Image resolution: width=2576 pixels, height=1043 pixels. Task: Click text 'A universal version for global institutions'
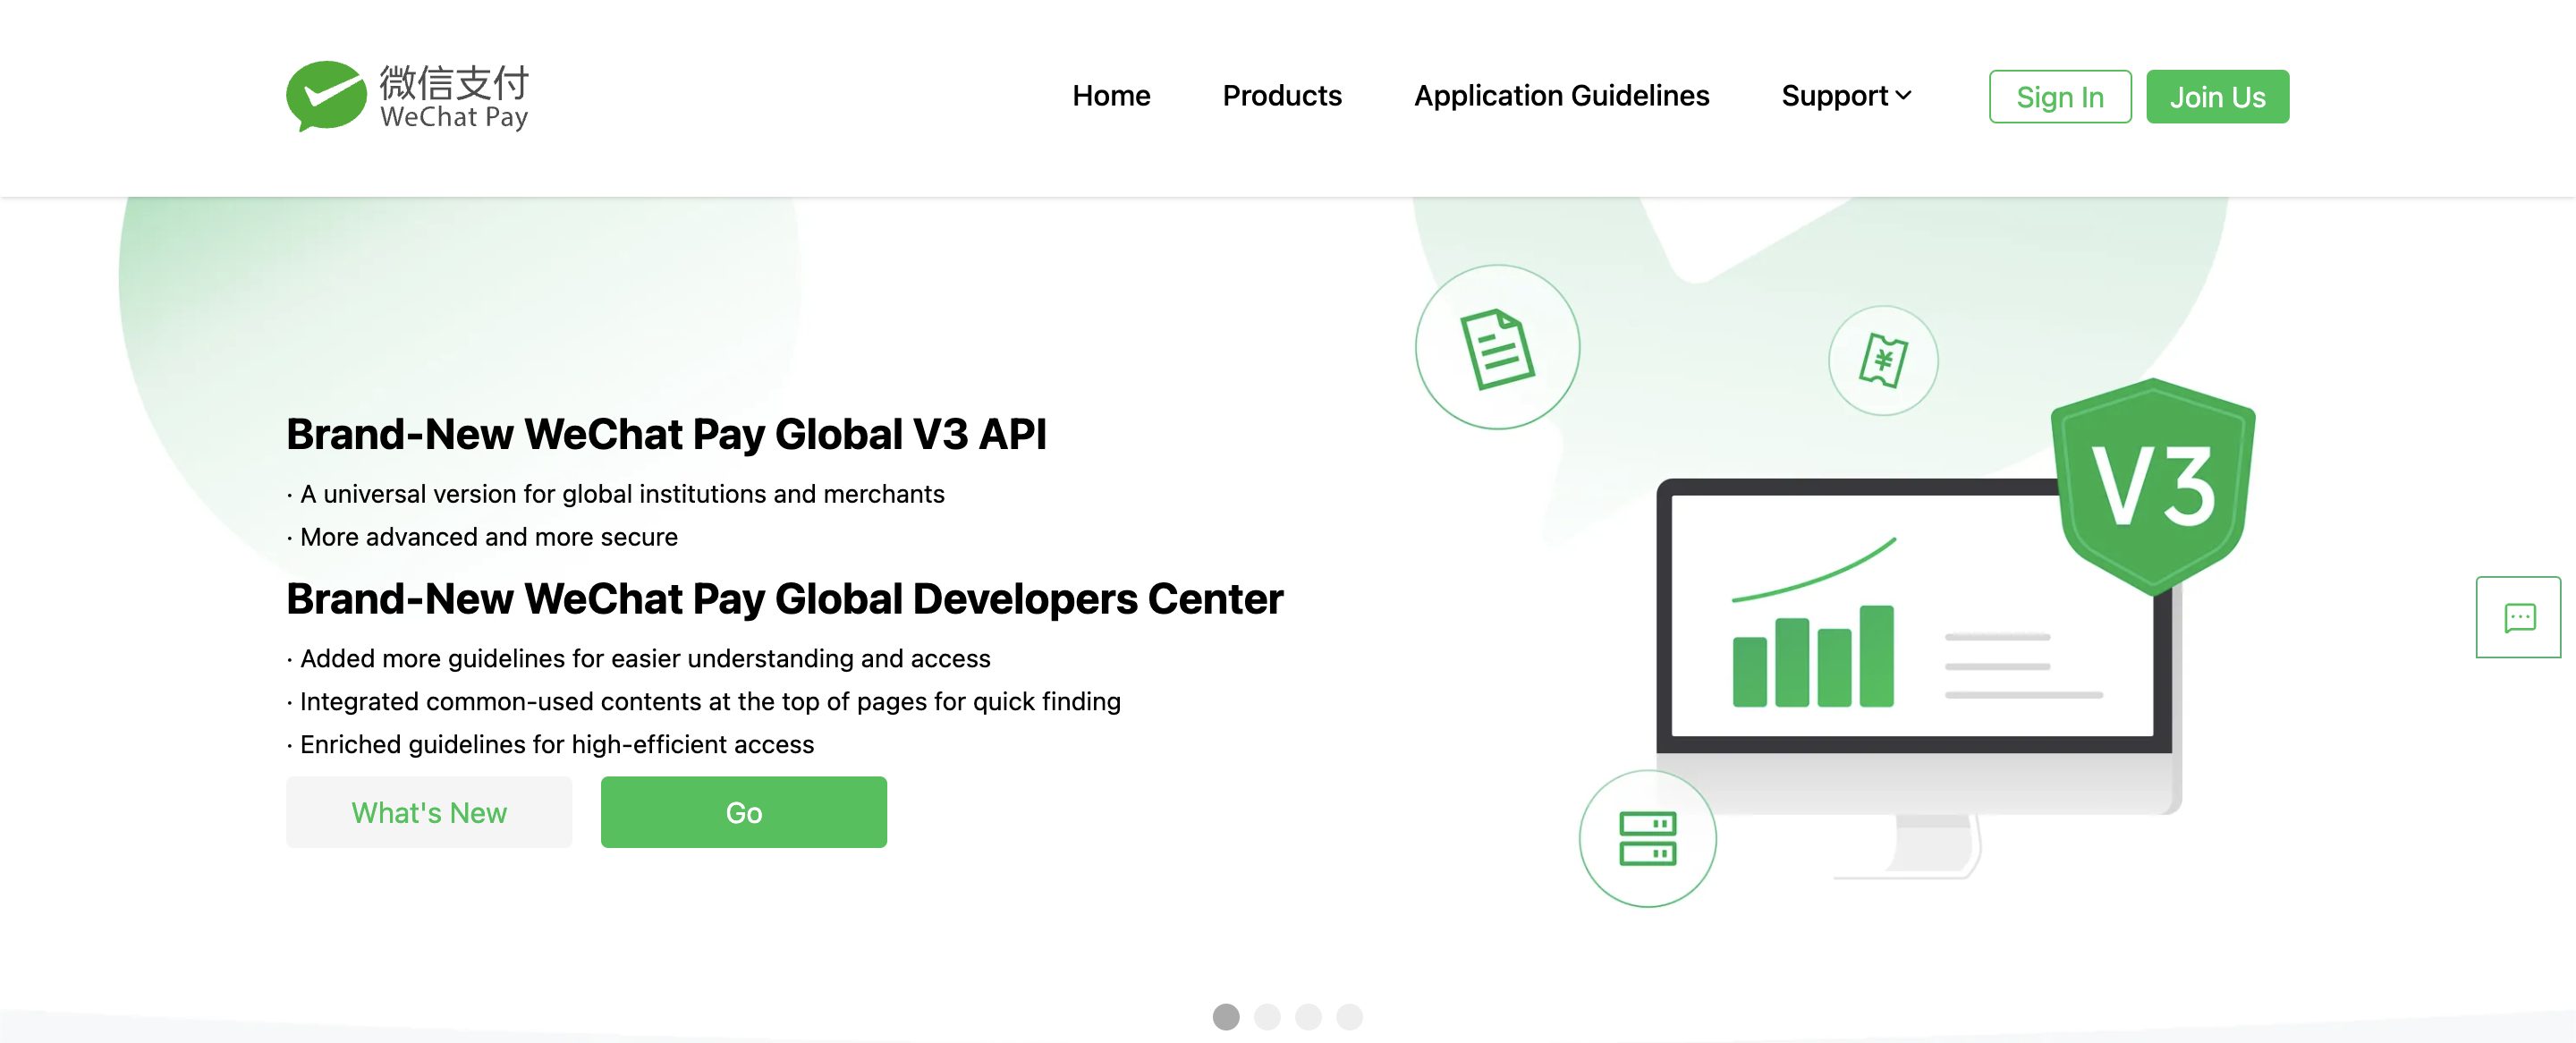click(533, 494)
